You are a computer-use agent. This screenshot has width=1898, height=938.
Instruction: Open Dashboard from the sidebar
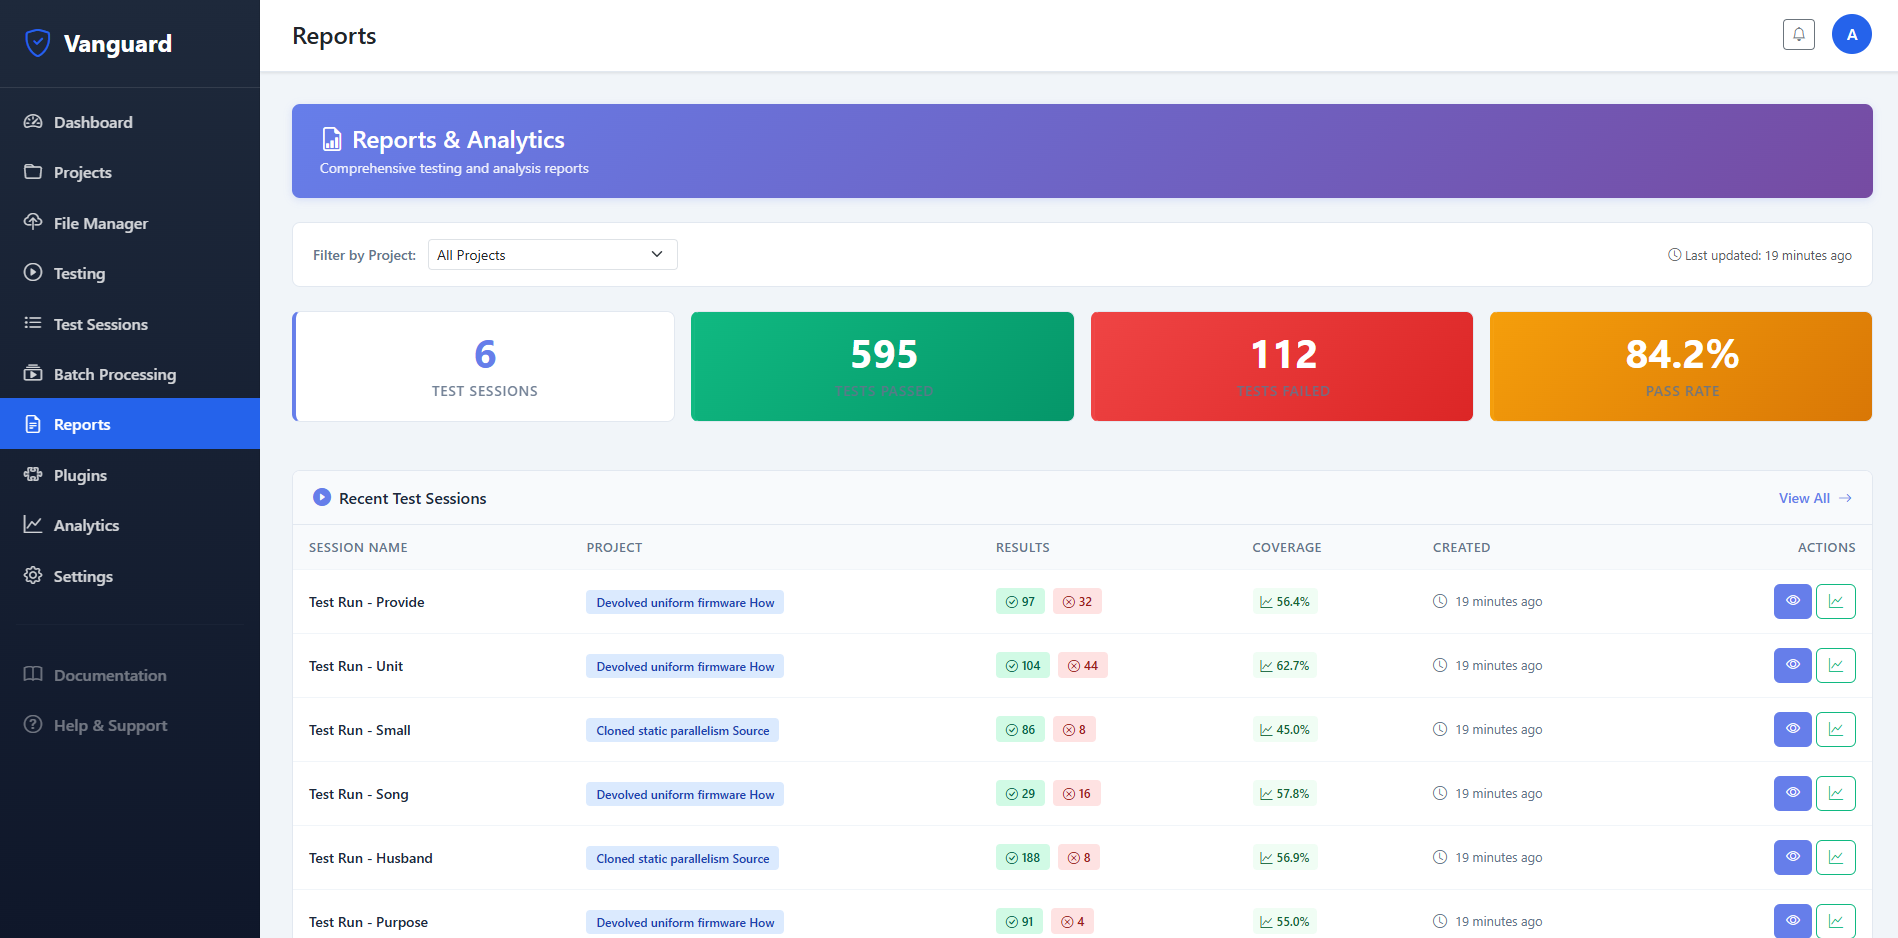click(93, 122)
